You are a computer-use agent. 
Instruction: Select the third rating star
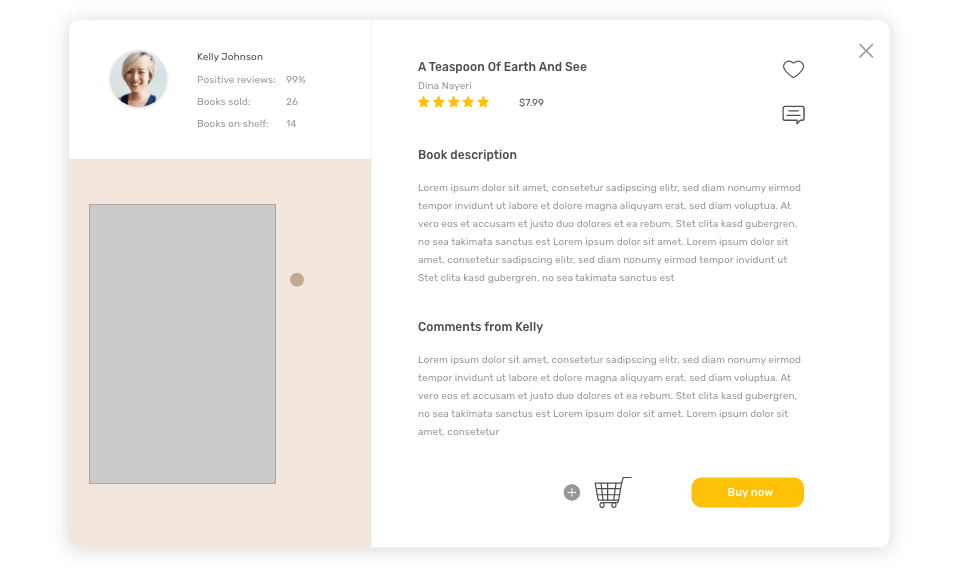(x=454, y=102)
